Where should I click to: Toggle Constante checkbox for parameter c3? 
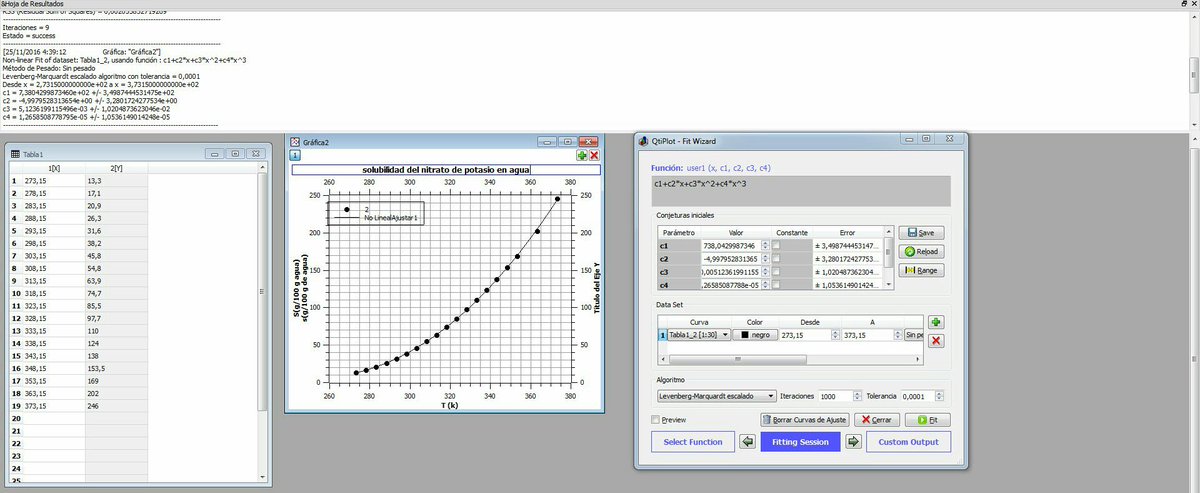point(776,272)
